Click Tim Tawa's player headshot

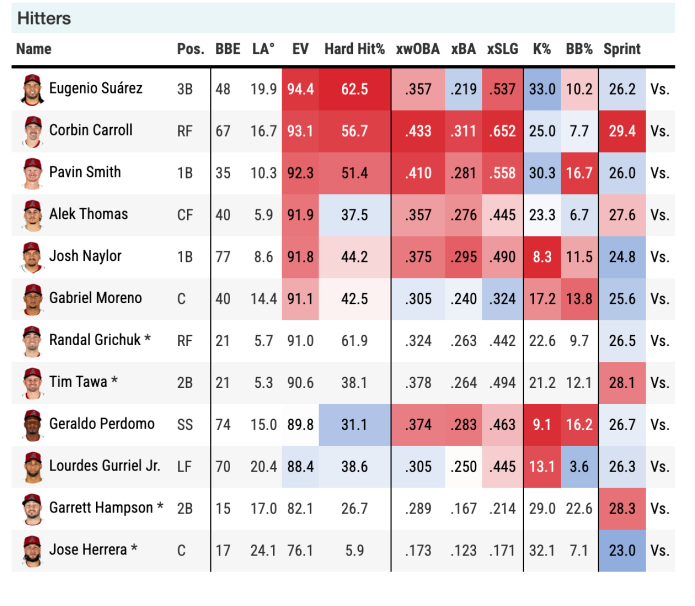(x=32, y=383)
